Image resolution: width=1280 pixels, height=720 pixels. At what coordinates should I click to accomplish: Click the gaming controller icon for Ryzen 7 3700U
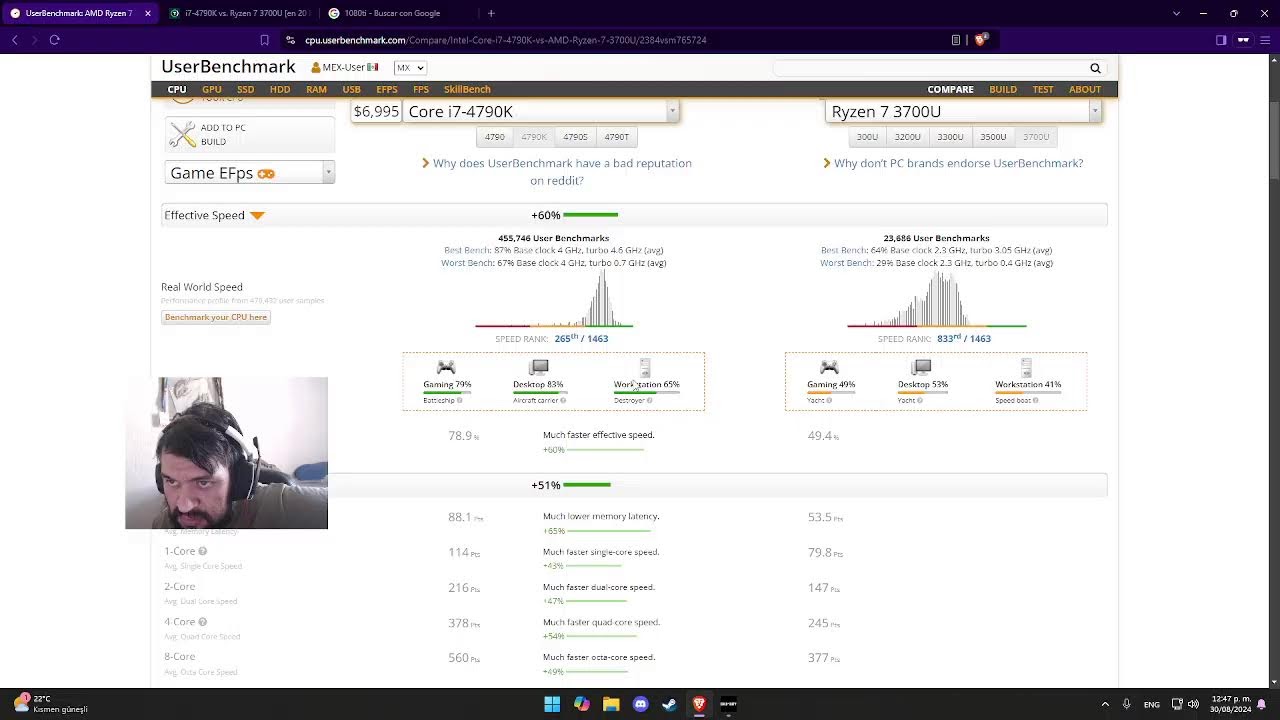[x=829, y=368]
